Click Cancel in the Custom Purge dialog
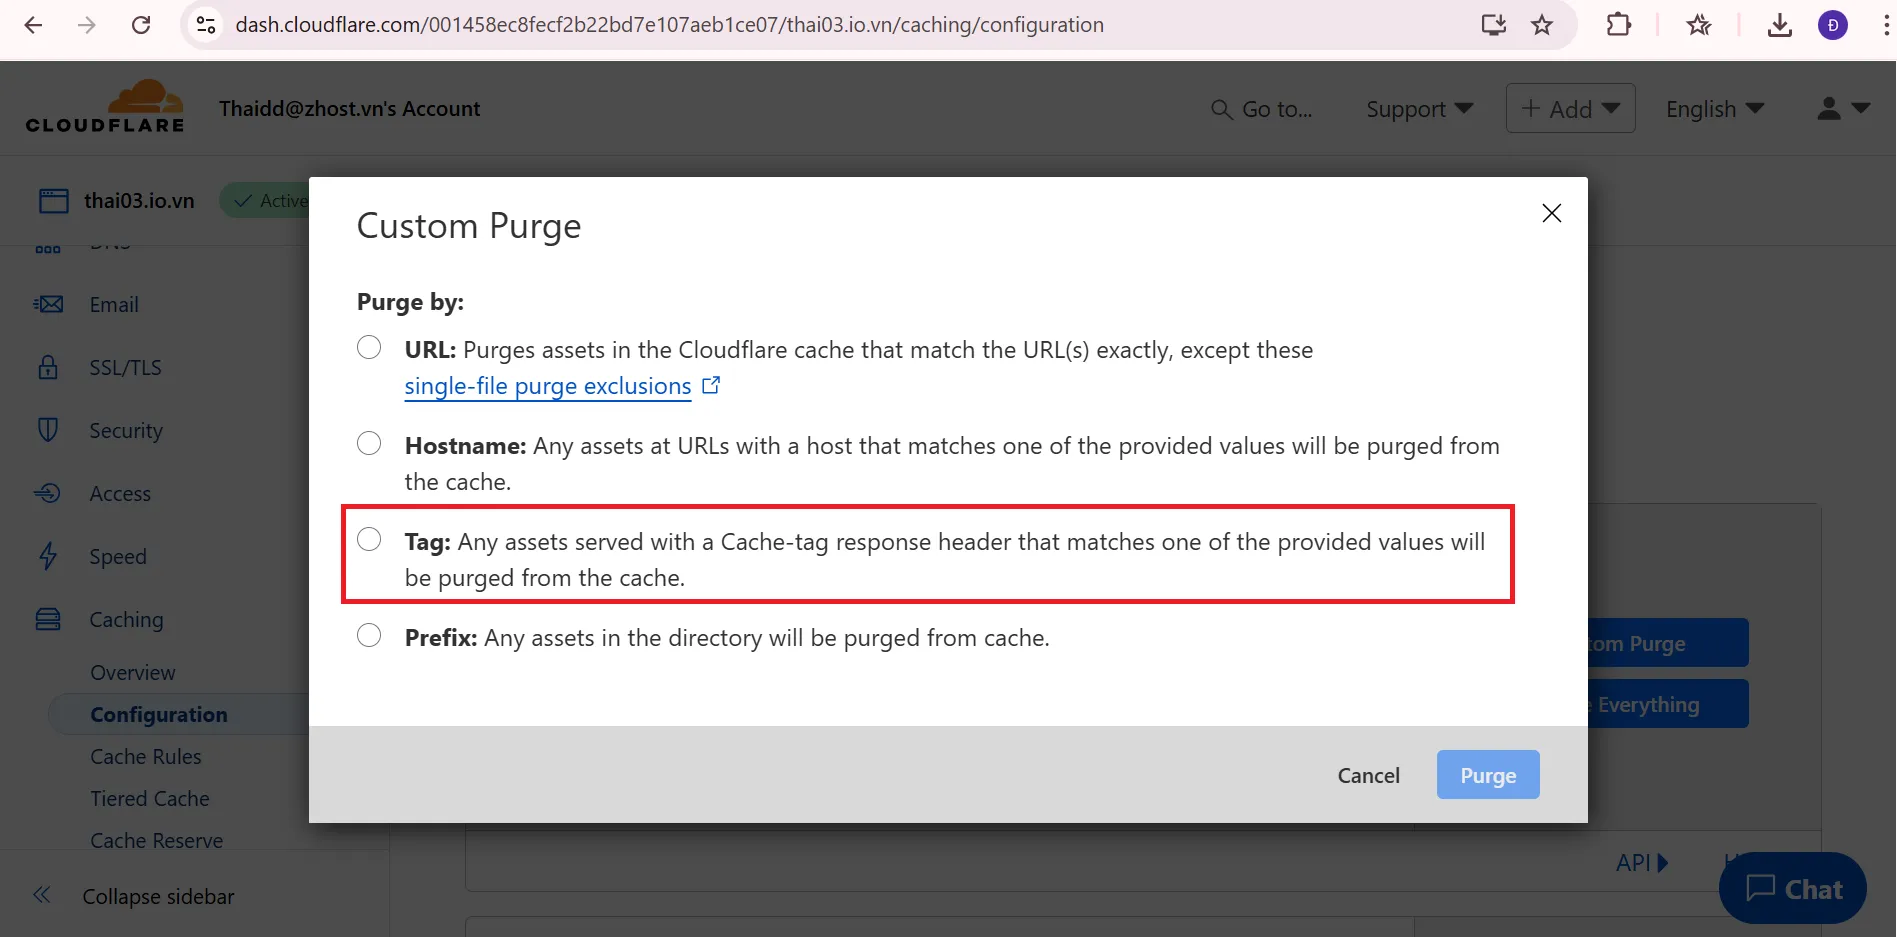The width and height of the screenshot is (1897, 937). (x=1368, y=775)
